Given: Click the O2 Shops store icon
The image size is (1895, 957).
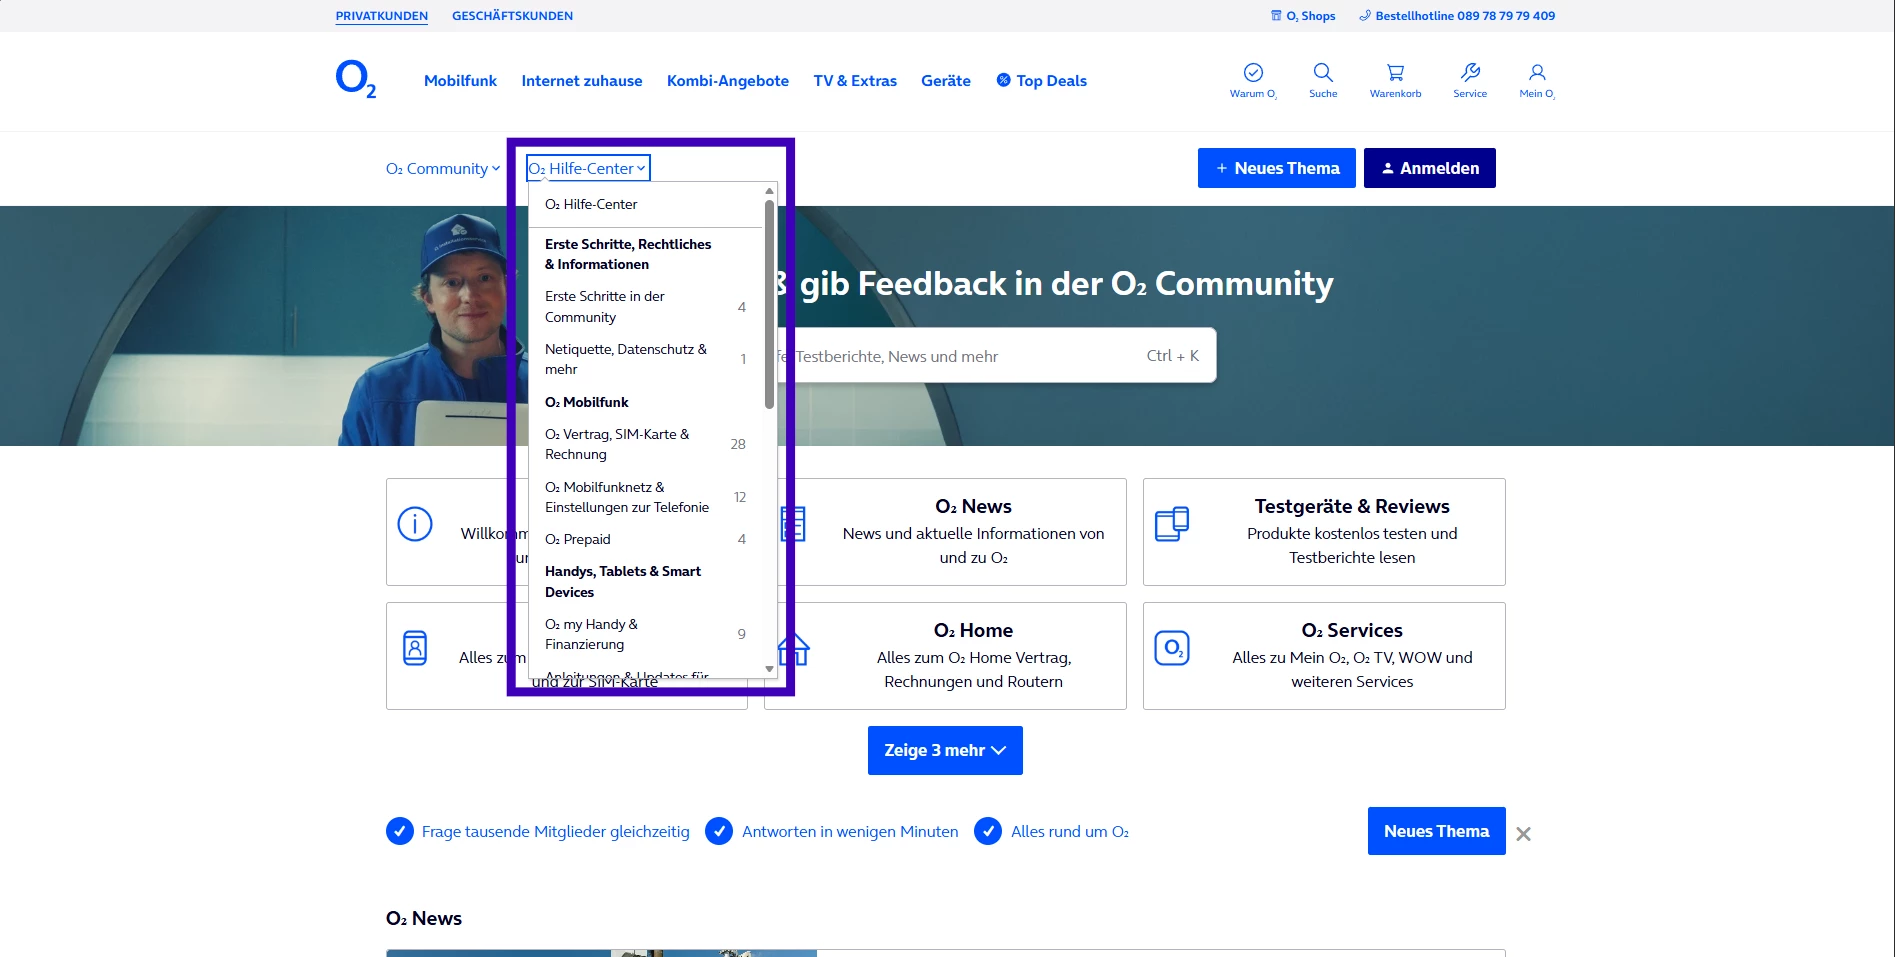Looking at the screenshot, I should (1276, 15).
